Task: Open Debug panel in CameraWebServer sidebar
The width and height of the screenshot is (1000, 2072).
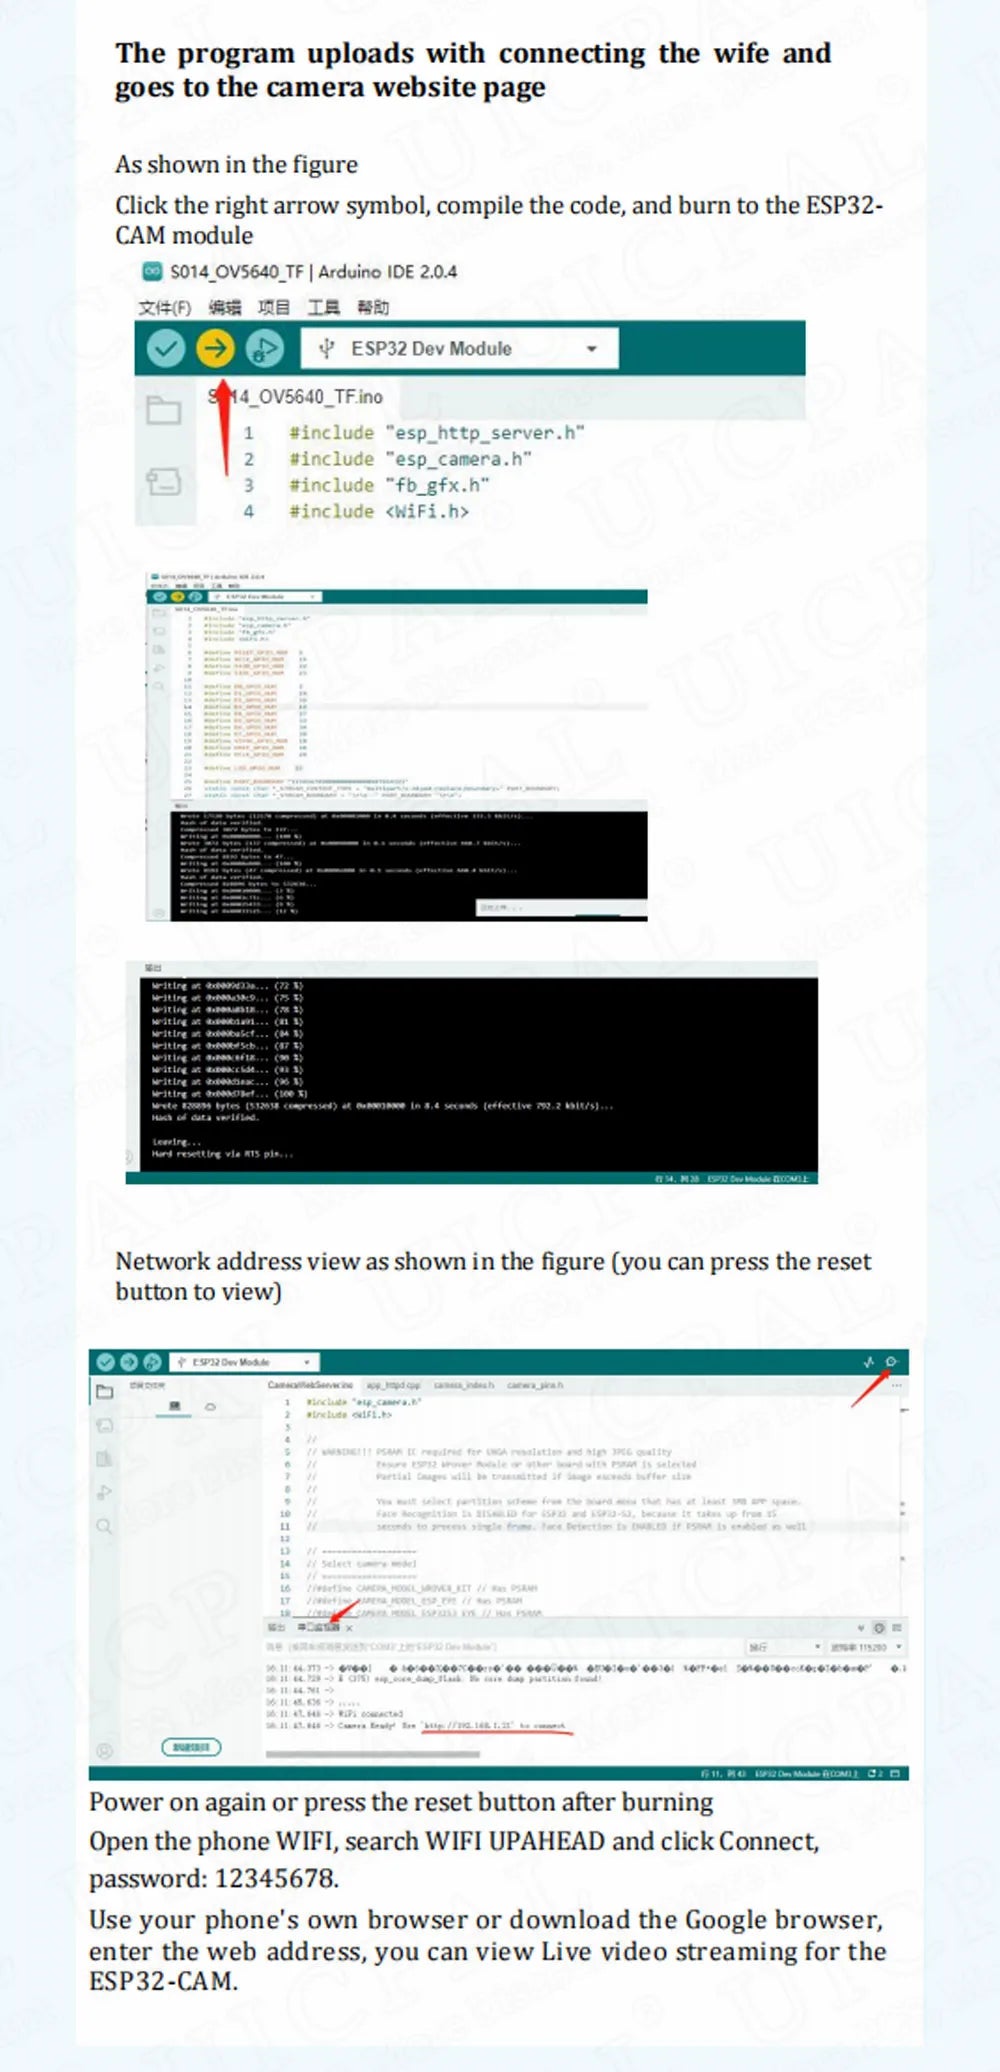Action: (x=104, y=1492)
